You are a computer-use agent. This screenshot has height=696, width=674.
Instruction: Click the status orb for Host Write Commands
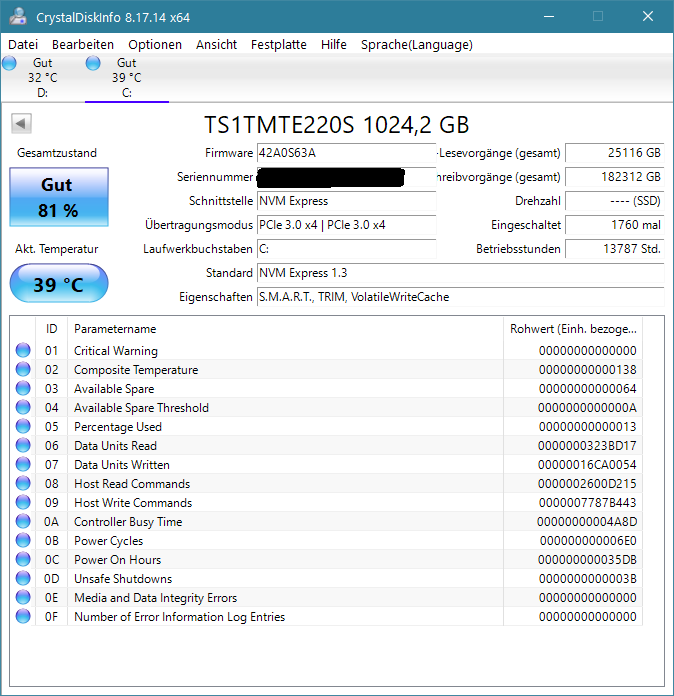click(23, 502)
